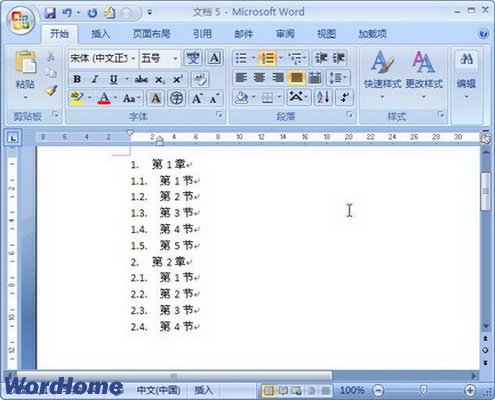Show or hide paragraph marks
This screenshot has width=495, height=400.
click(x=344, y=98)
